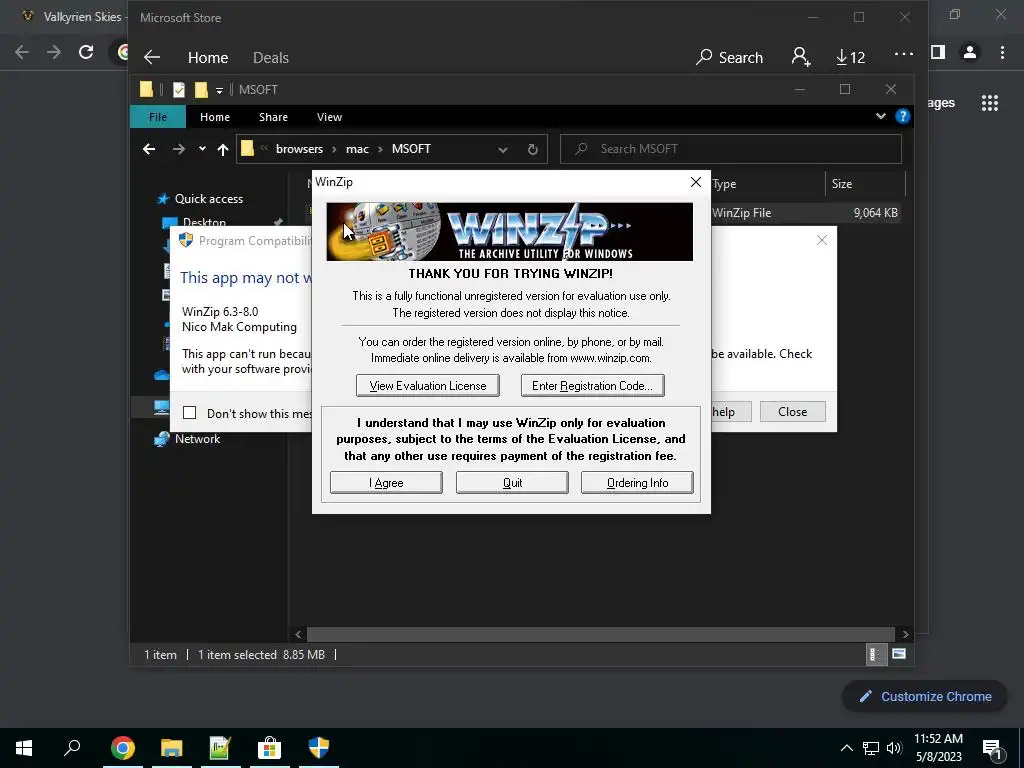
Task: Click browsers in the address path
Action: [x=299, y=149]
